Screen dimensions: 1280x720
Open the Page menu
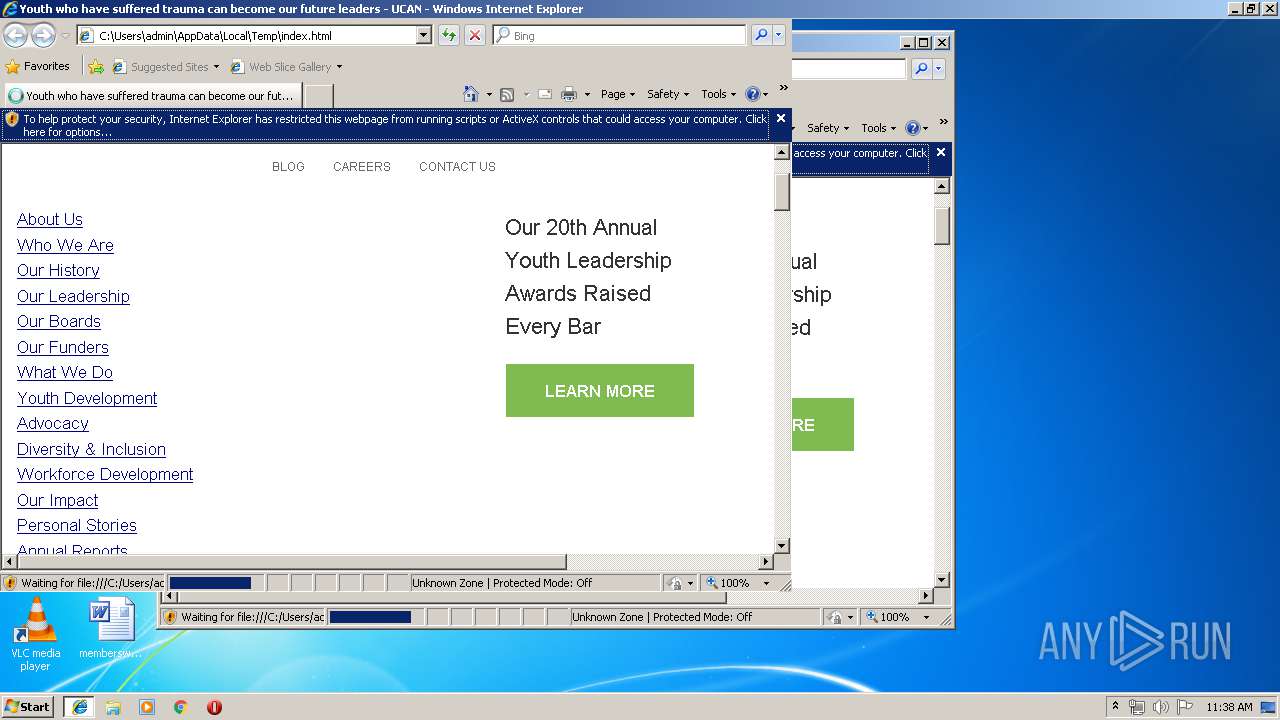point(617,94)
